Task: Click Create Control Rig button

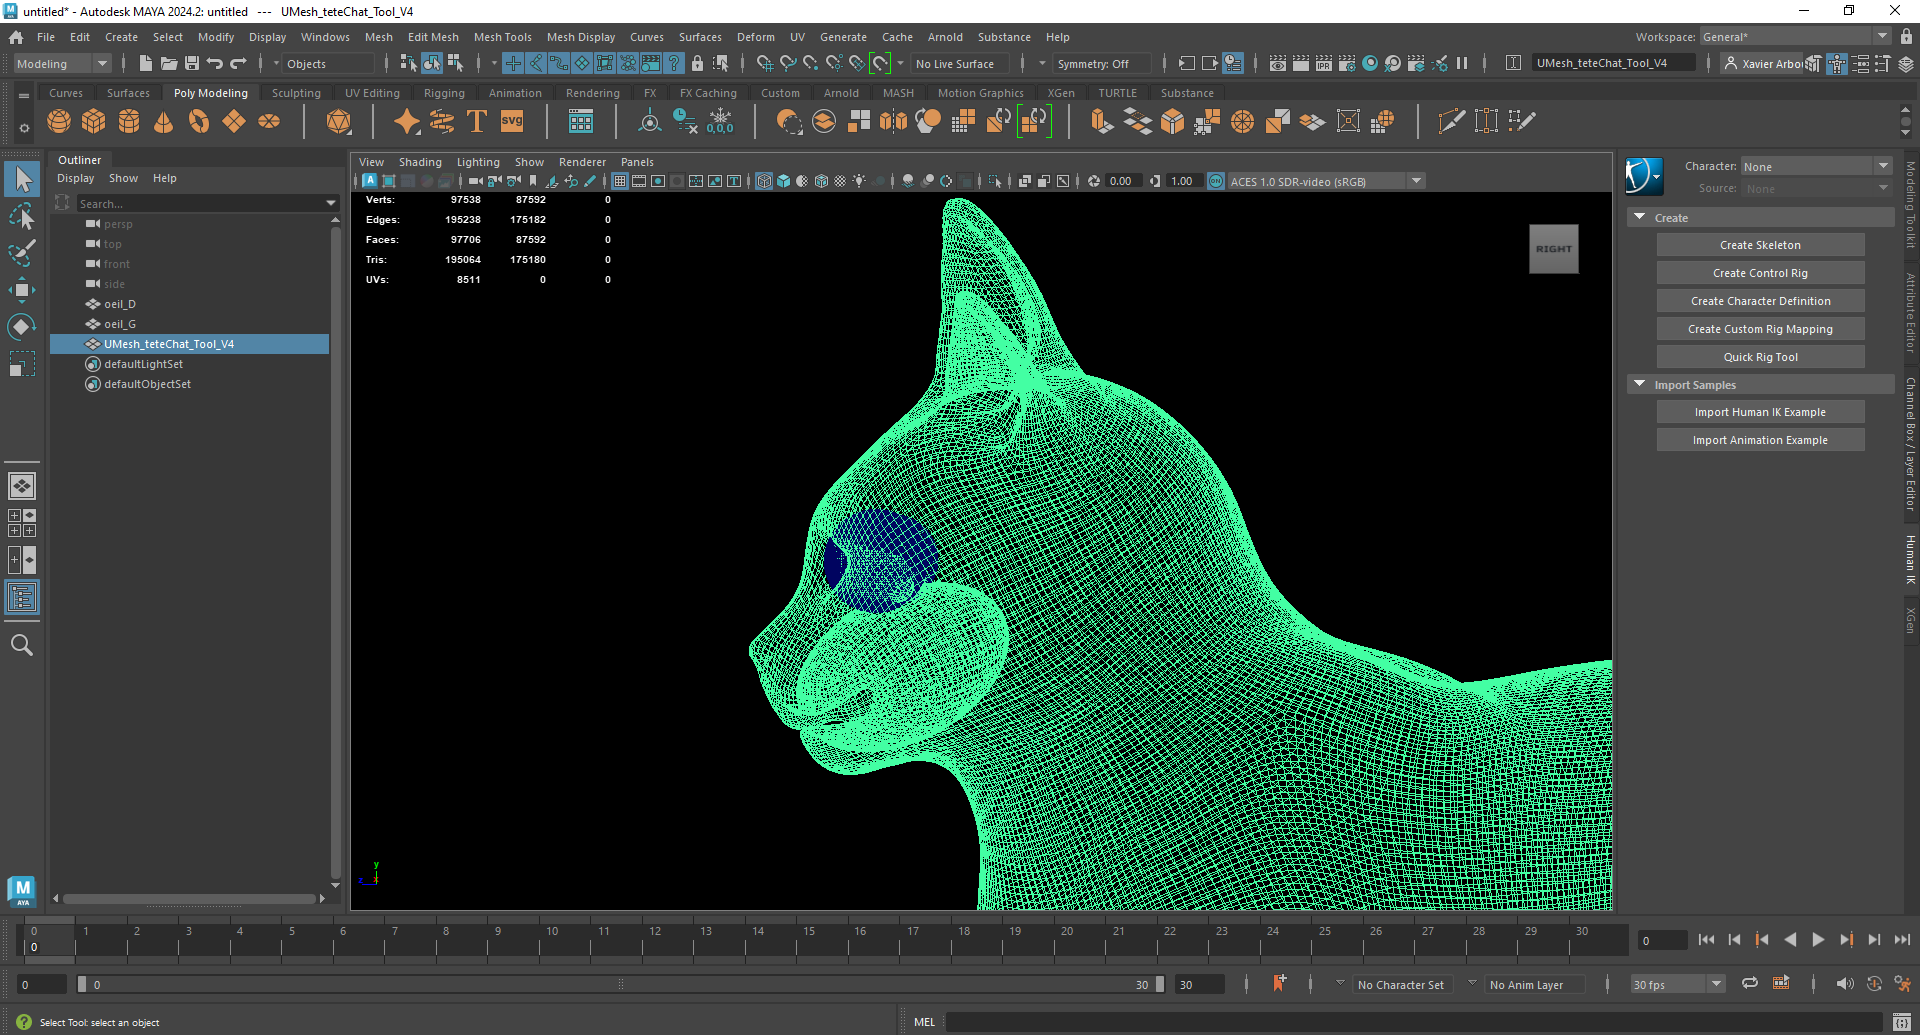Action: pos(1760,273)
